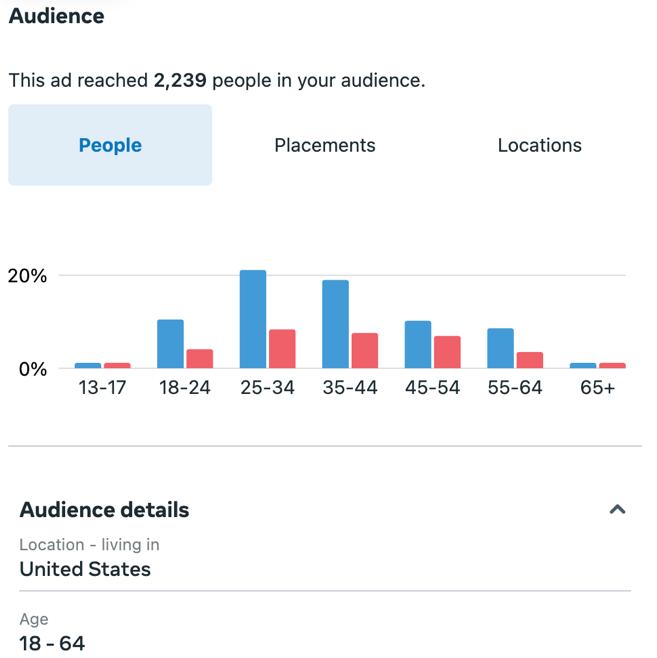The image size is (657, 658).
Task: Pick the blue 45-54 age bar
Action: pos(418,344)
